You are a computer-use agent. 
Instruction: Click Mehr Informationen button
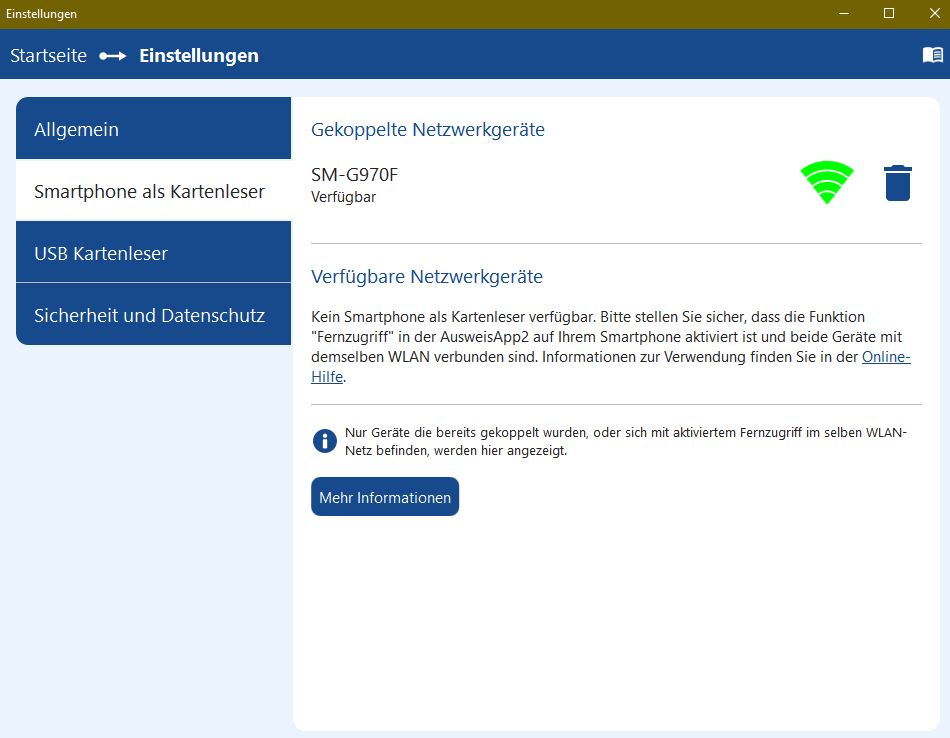click(384, 496)
